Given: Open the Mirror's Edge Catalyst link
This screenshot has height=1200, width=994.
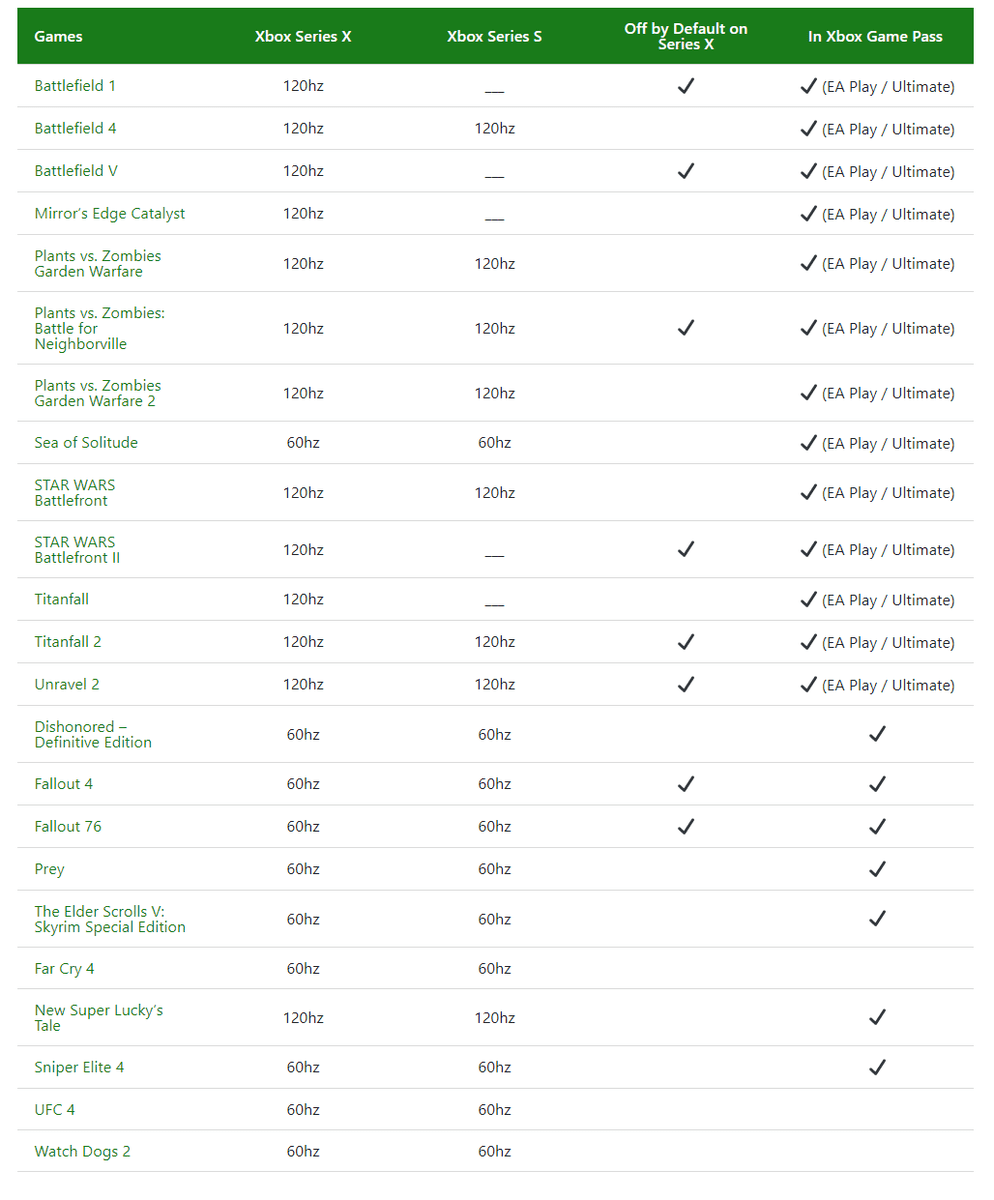Looking at the screenshot, I should click(x=110, y=214).
